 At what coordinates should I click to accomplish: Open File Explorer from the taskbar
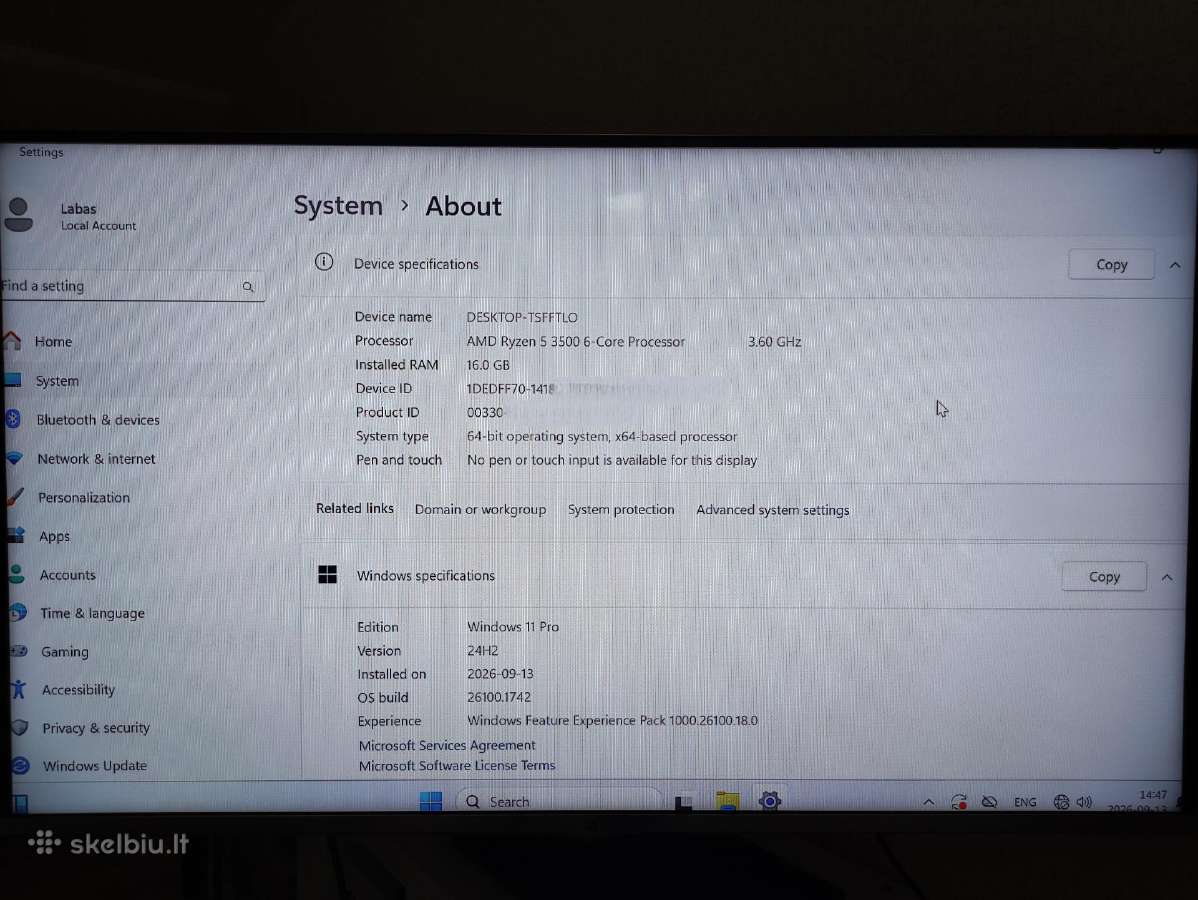[x=727, y=801]
